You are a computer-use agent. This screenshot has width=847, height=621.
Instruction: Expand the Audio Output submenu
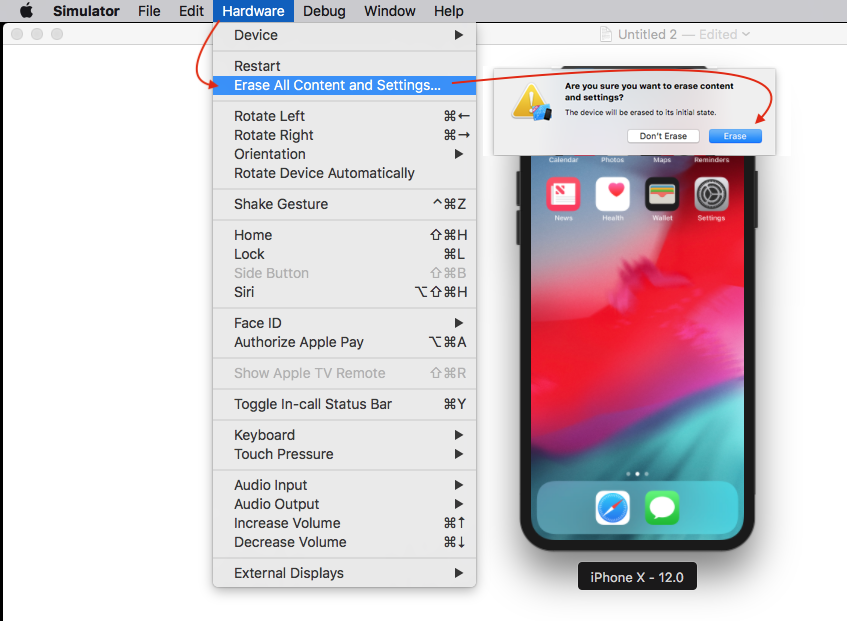[344, 504]
